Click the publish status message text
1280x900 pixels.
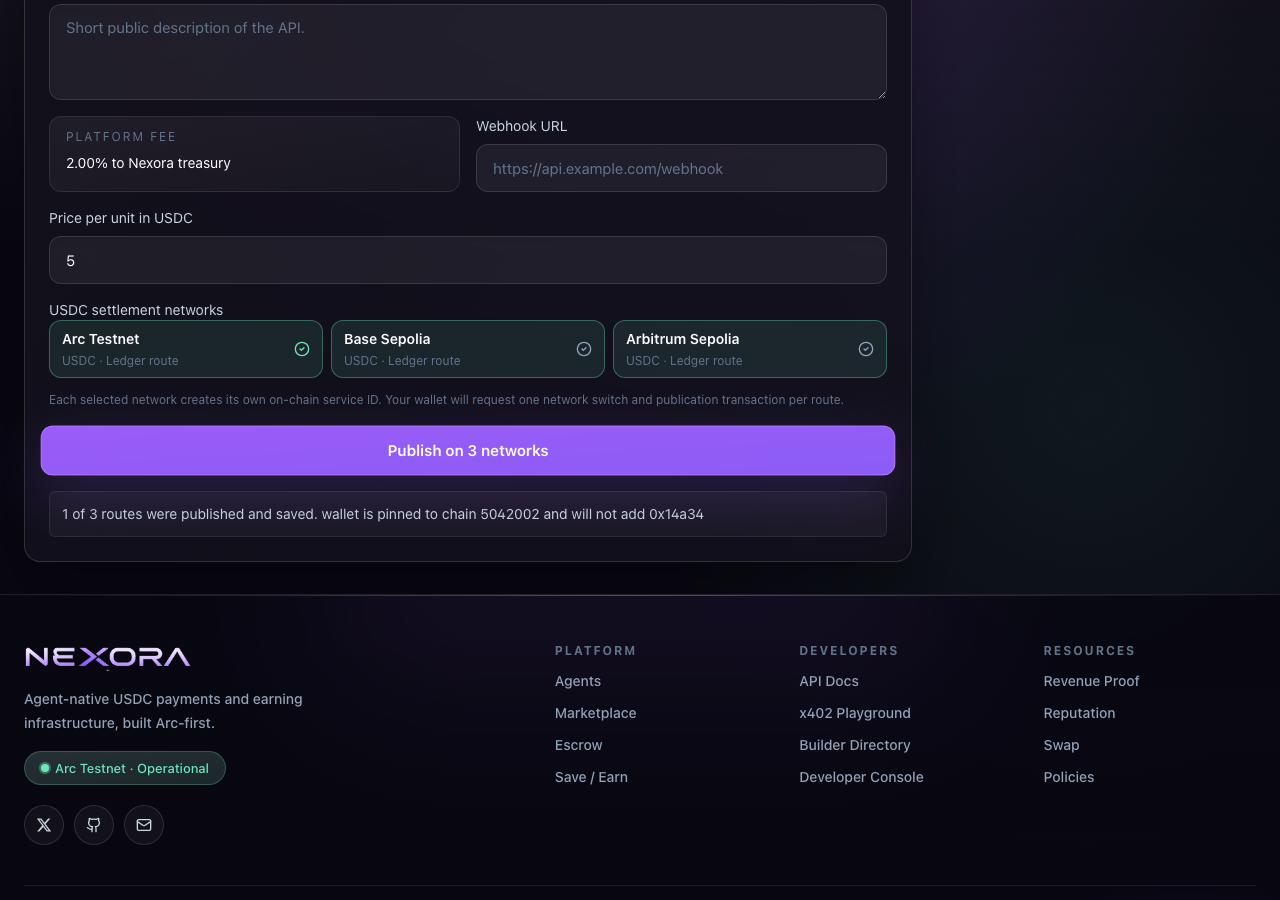[383, 514]
